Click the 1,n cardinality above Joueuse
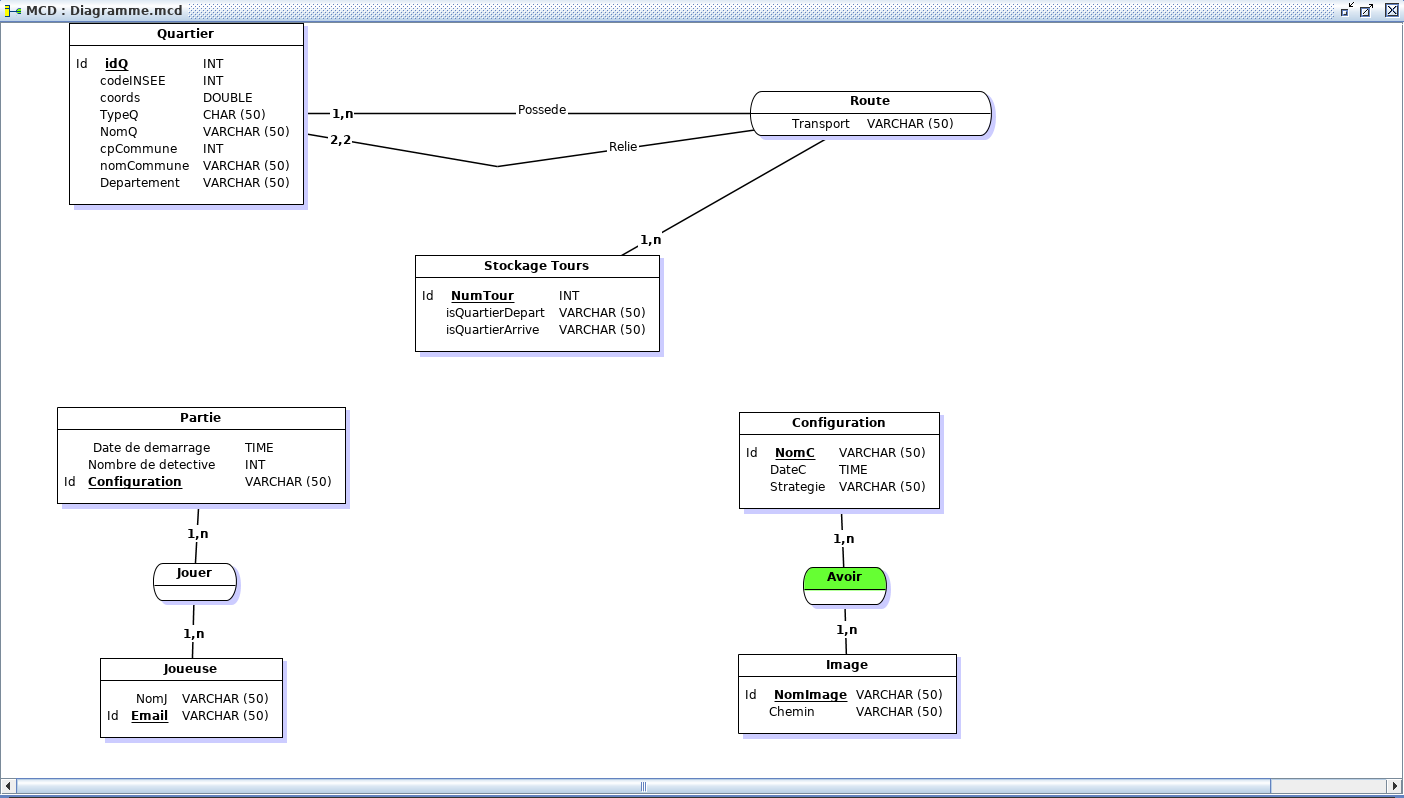Viewport: 1404px width, 798px height. point(194,634)
